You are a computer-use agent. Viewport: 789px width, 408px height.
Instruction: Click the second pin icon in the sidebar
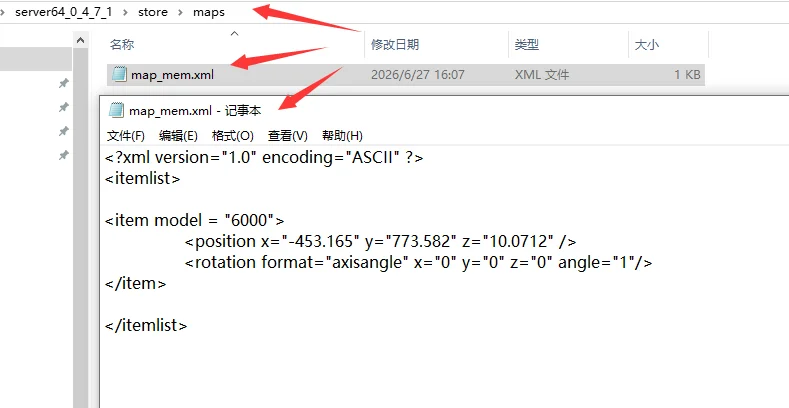tap(63, 107)
